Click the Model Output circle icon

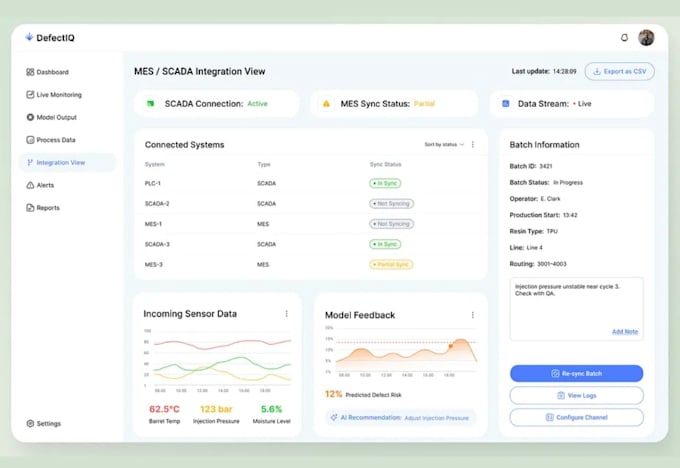point(30,117)
